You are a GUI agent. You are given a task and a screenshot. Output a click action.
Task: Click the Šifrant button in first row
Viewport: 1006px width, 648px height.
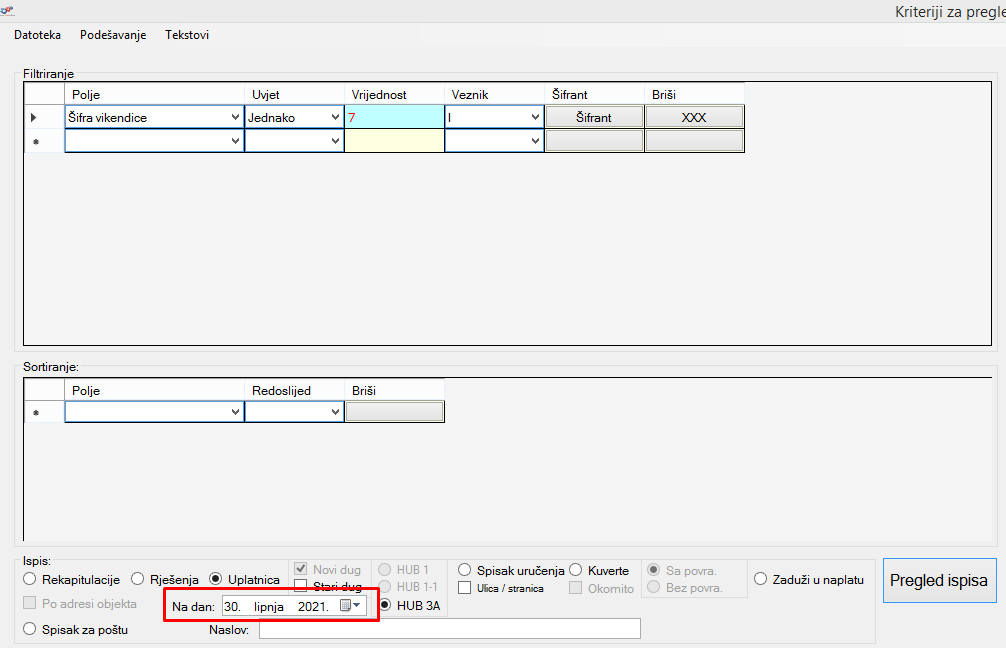coord(594,117)
